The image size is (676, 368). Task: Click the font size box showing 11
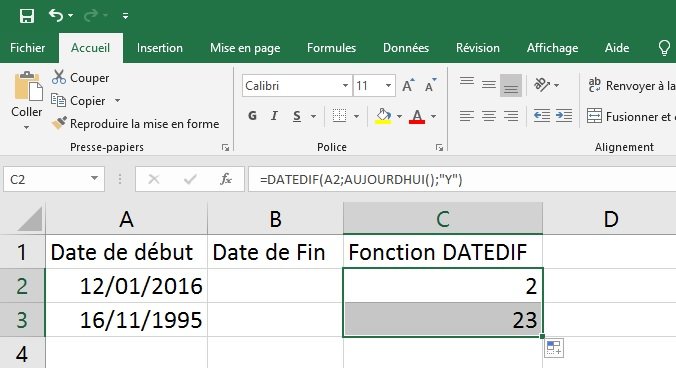368,86
